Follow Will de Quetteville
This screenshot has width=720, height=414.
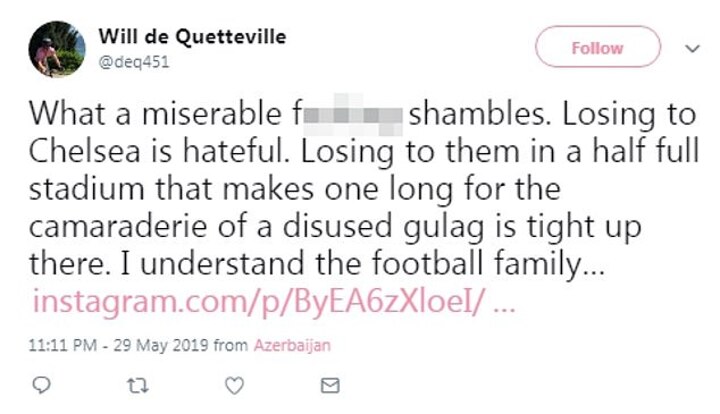[x=598, y=47]
